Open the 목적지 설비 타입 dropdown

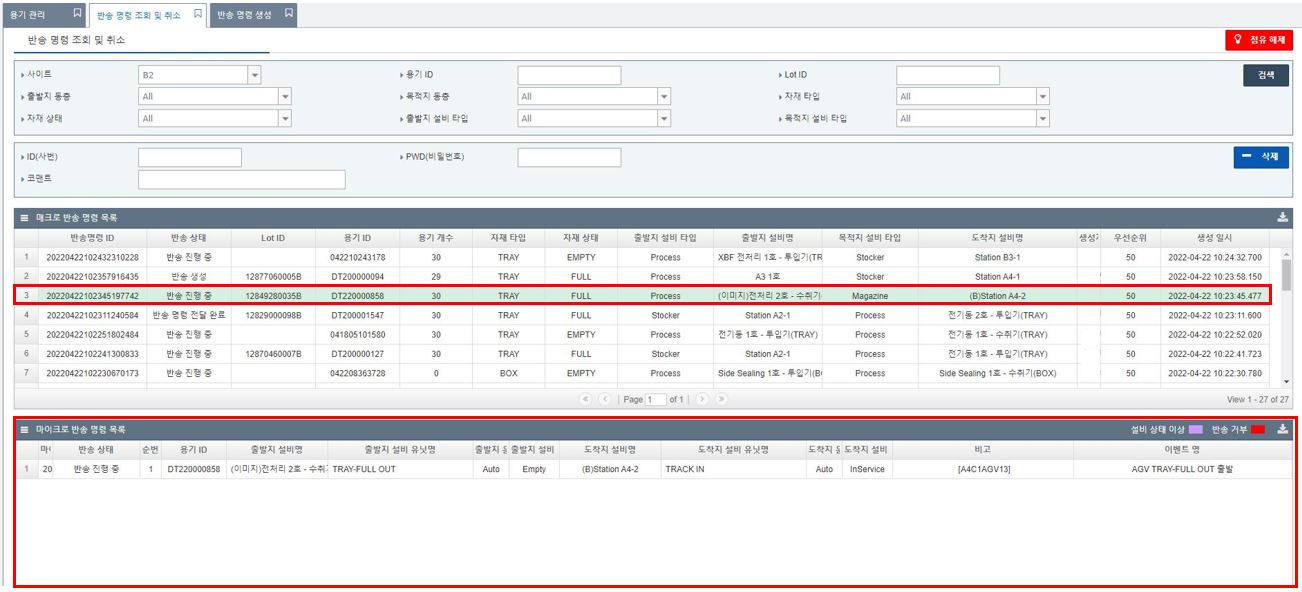click(x=1043, y=119)
